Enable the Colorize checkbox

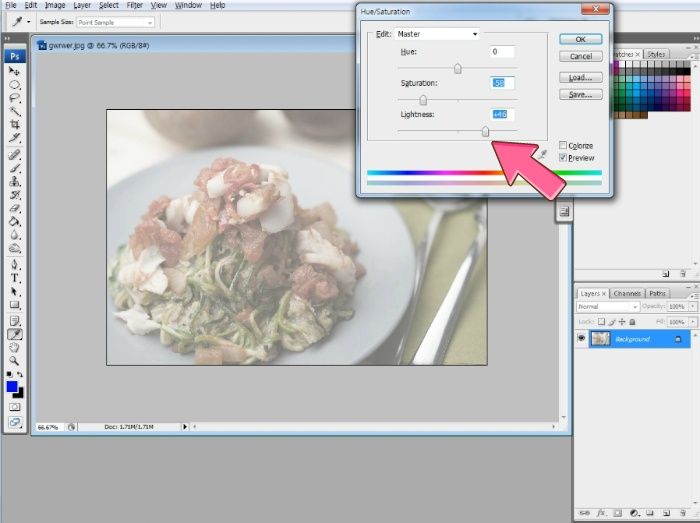point(563,145)
